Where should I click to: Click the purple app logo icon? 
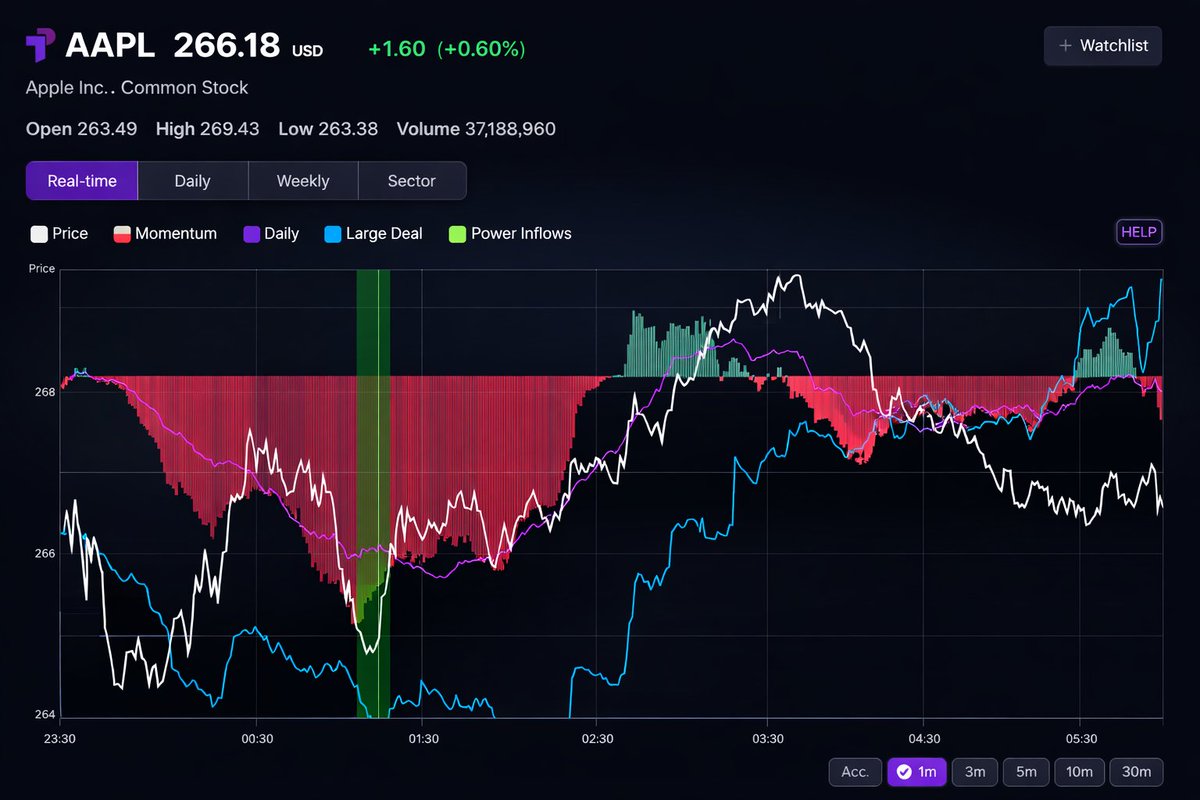(x=40, y=42)
